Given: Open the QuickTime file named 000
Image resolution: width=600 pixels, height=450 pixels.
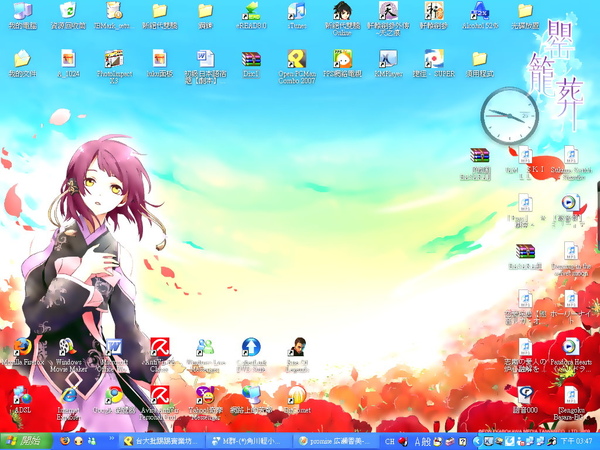Looking at the screenshot, I should (x=525, y=400).
